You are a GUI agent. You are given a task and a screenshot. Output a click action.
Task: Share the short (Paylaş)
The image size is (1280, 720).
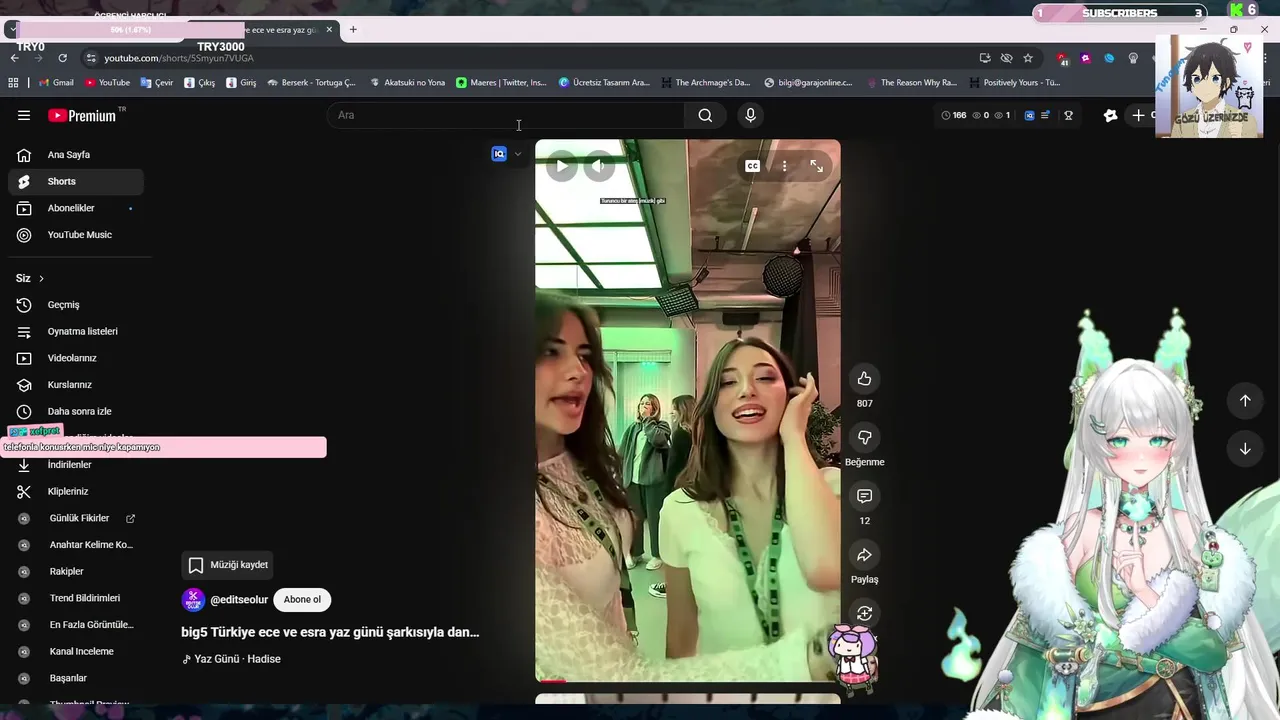864,555
